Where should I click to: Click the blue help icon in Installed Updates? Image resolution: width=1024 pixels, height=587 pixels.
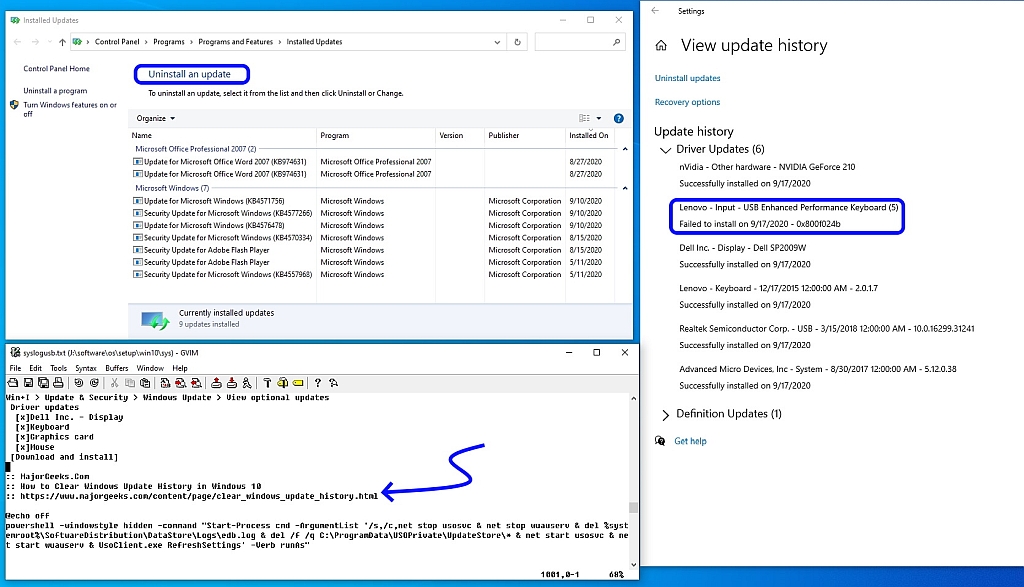[x=618, y=118]
